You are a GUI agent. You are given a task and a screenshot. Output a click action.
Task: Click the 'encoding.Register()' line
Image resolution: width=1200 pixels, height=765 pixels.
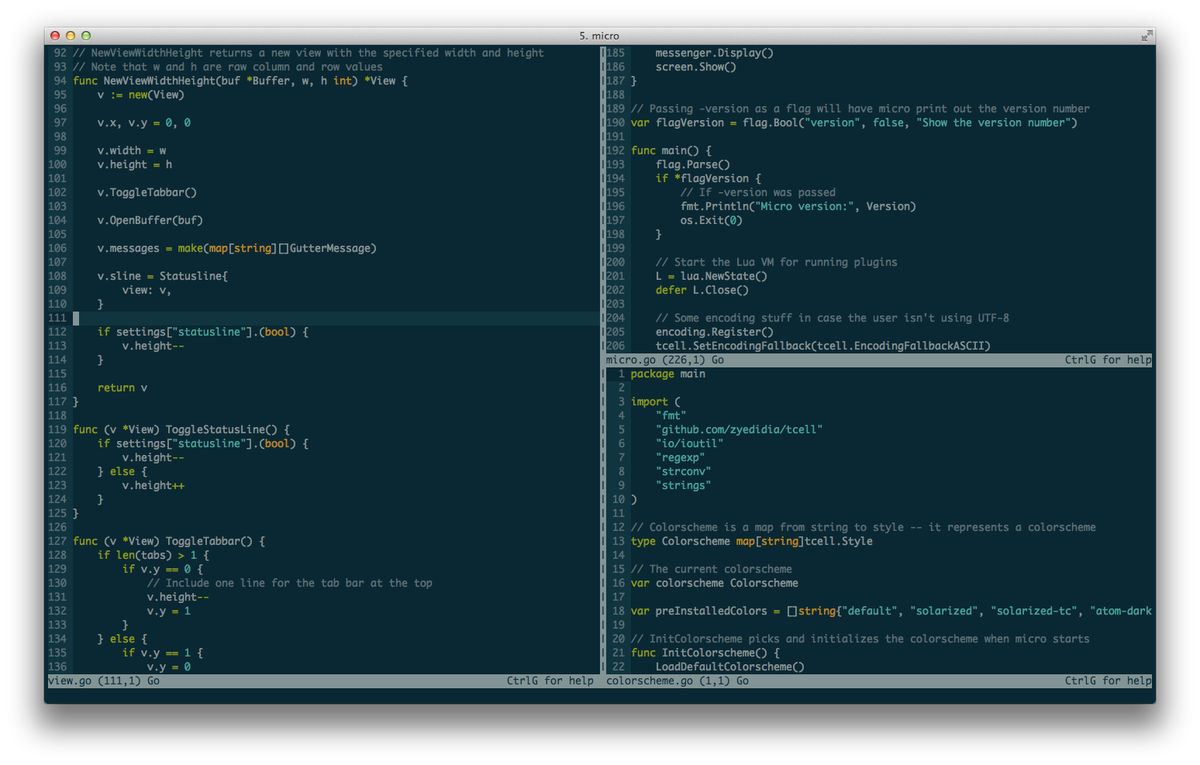click(x=714, y=333)
